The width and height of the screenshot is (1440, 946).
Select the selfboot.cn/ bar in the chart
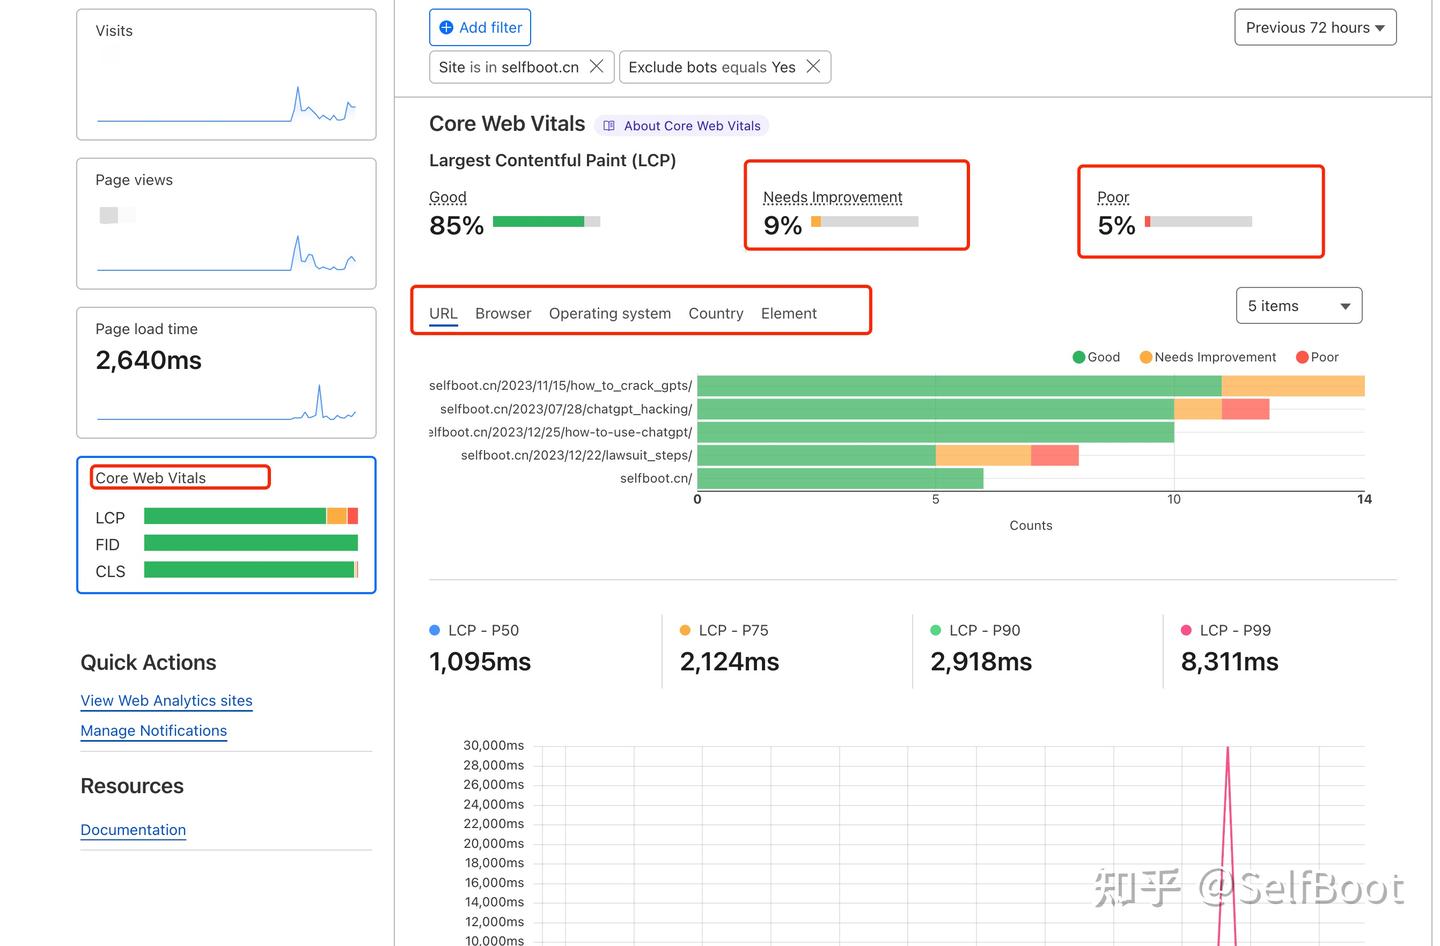click(x=840, y=478)
